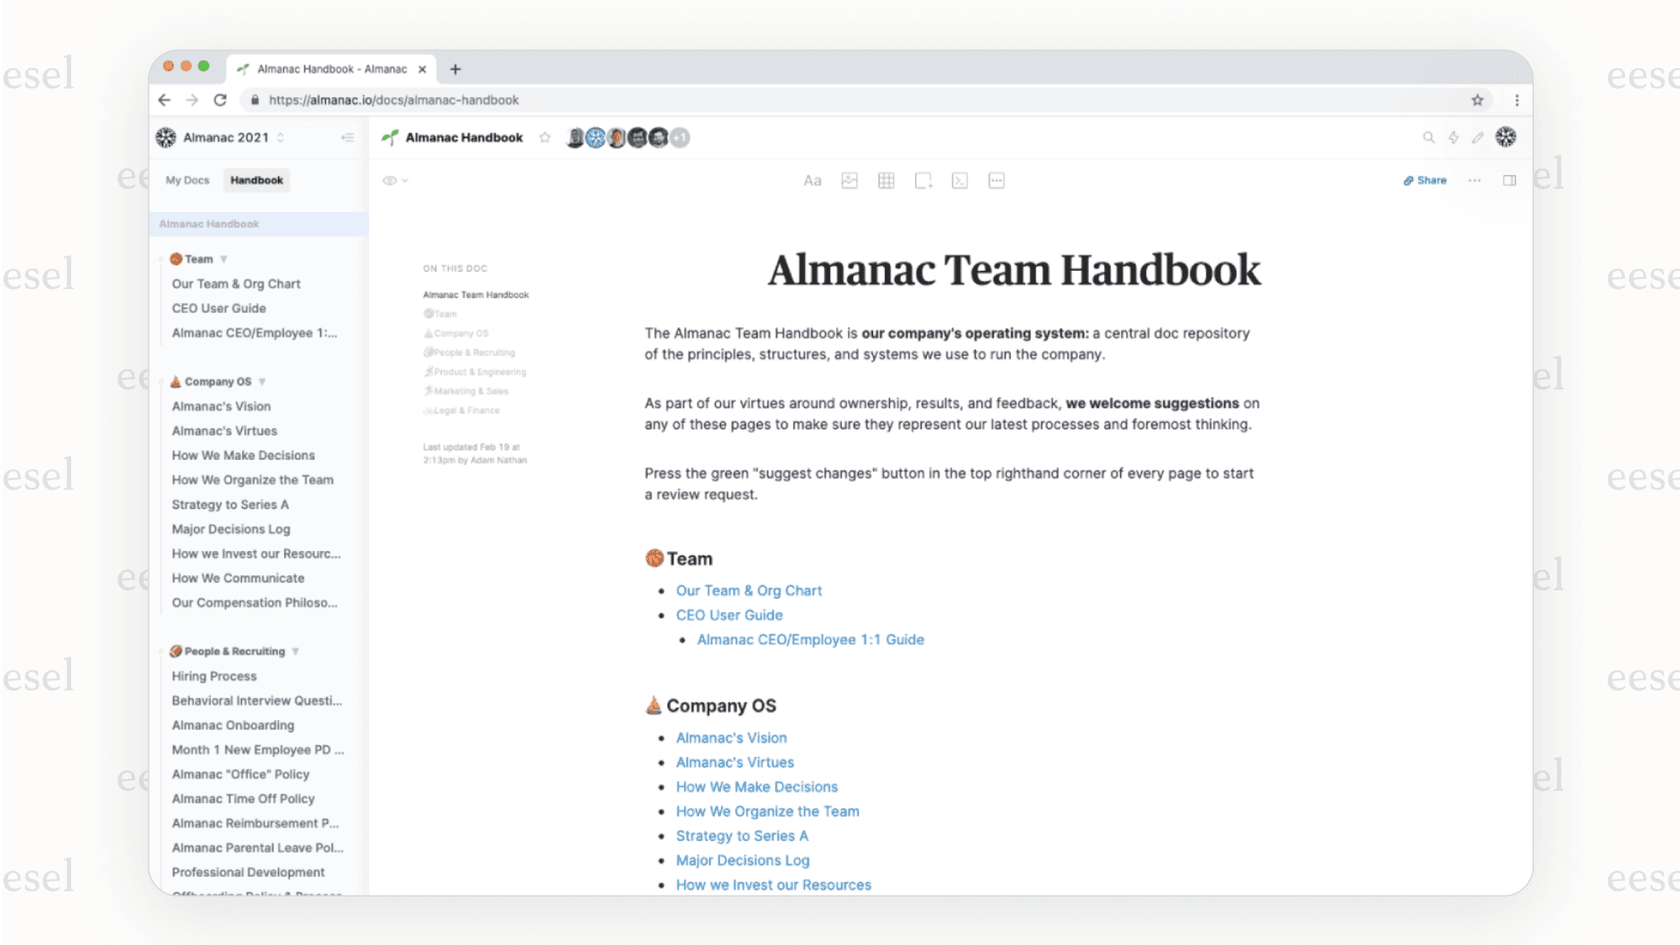Viewport: 1680px width, 945px height.
Task: Open search with the magnifier icon
Action: tap(1428, 137)
